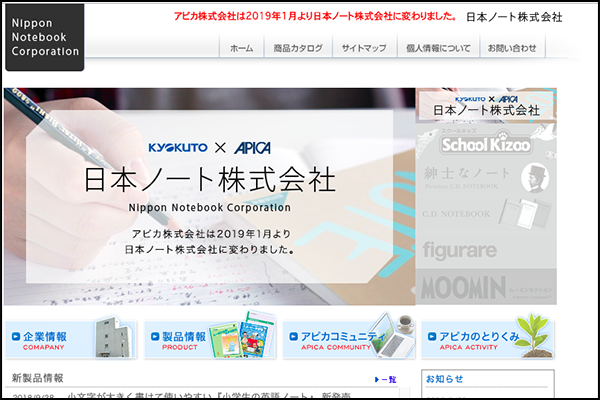Open the 商品カタログ menu item

point(298,48)
